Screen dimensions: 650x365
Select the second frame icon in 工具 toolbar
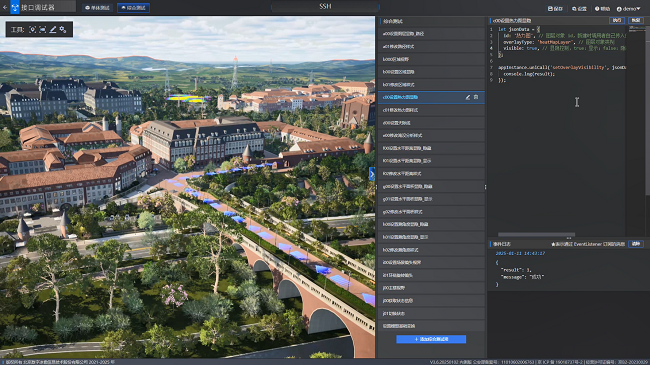point(42,29)
